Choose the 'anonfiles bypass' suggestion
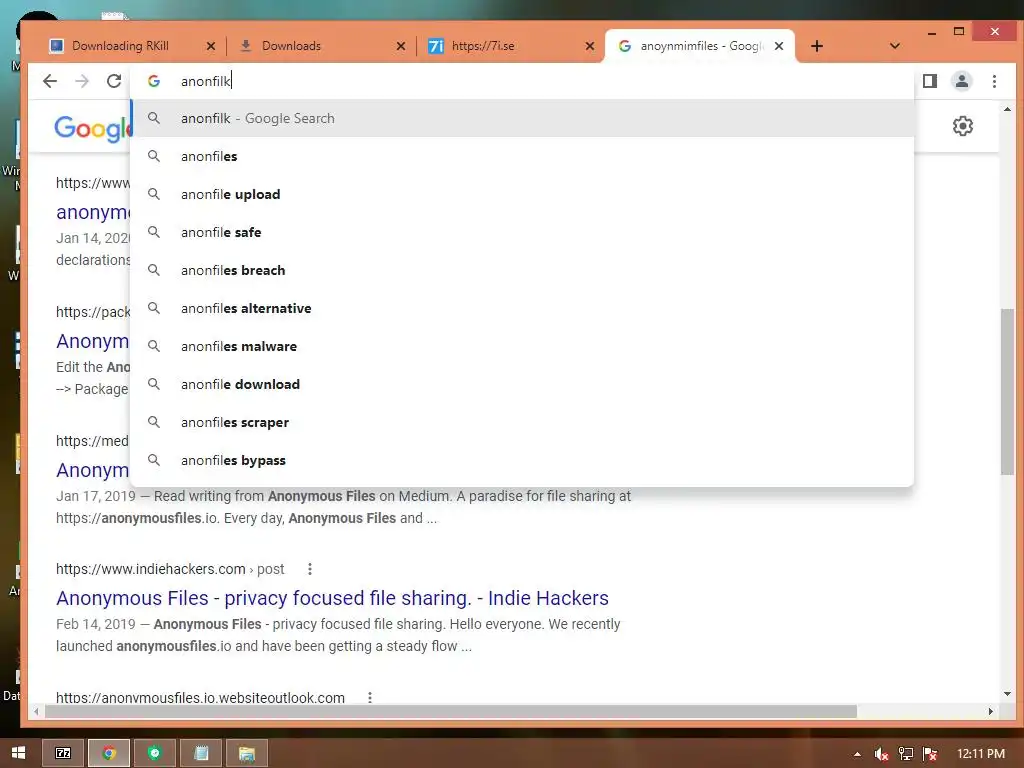Image resolution: width=1024 pixels, height=768 pixels. point(522,460)
